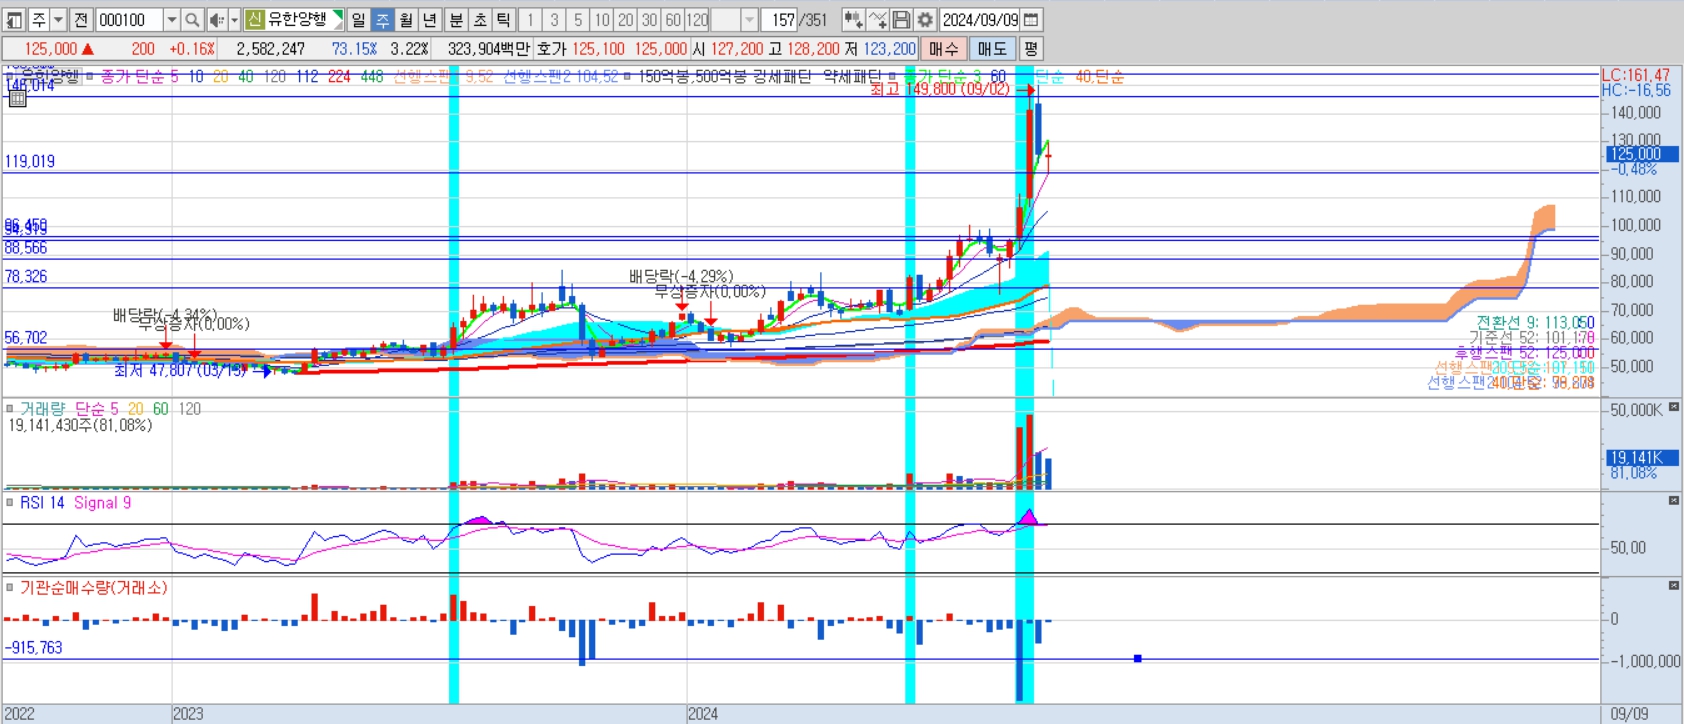Click the add candlestick indicator icon
Screen dimensions: 1684x724
853,19
